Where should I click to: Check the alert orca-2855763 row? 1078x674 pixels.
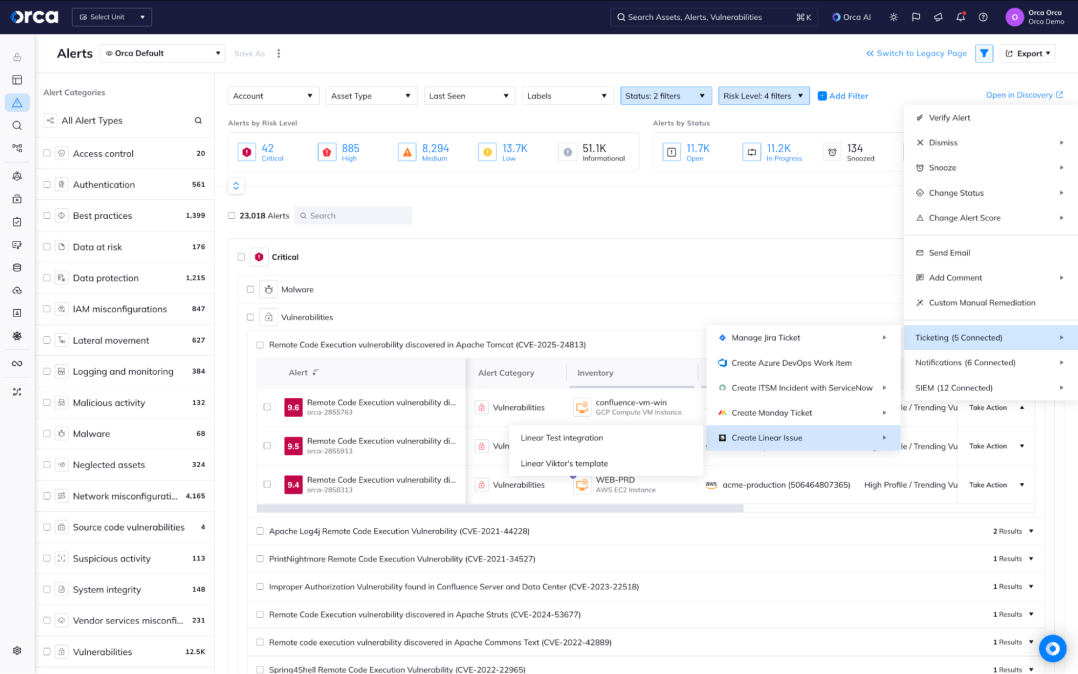267,407
